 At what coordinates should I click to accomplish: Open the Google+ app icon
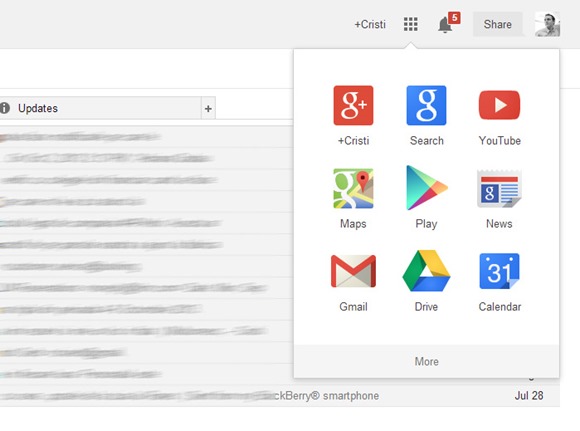click(353, 106)
